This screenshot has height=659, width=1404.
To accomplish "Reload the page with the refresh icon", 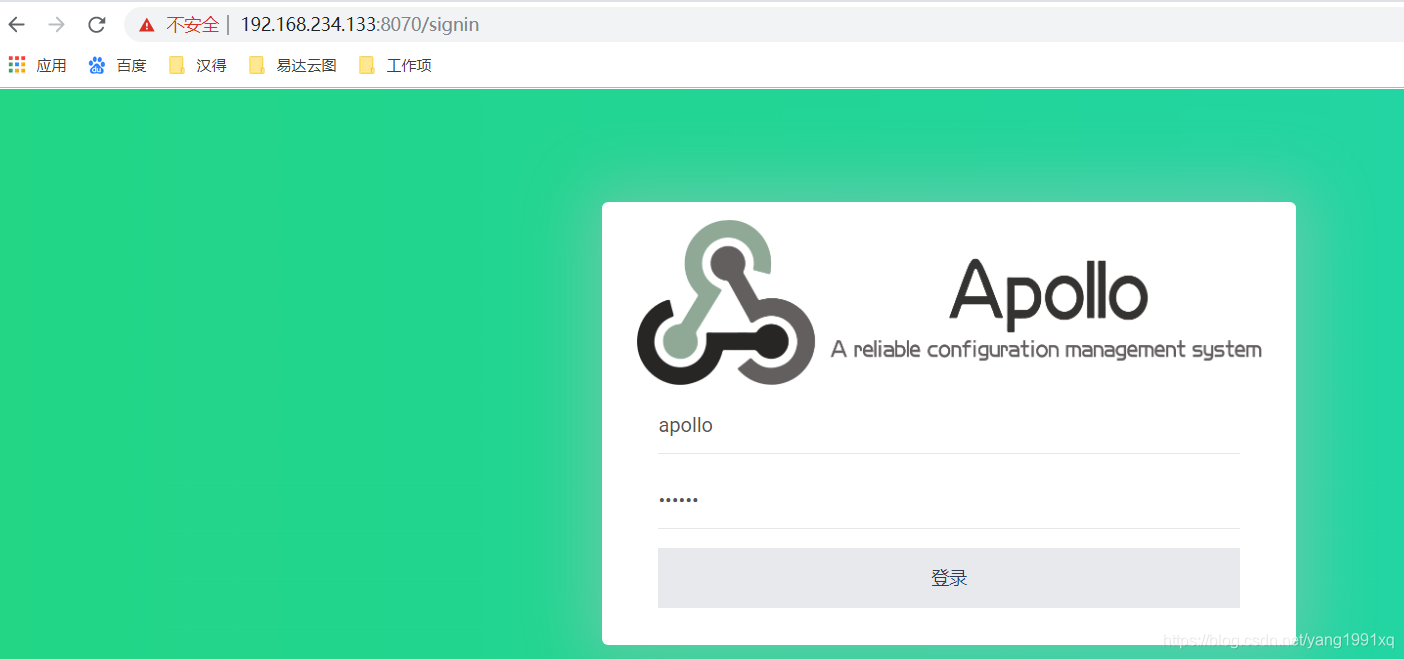I will [97, 25].
